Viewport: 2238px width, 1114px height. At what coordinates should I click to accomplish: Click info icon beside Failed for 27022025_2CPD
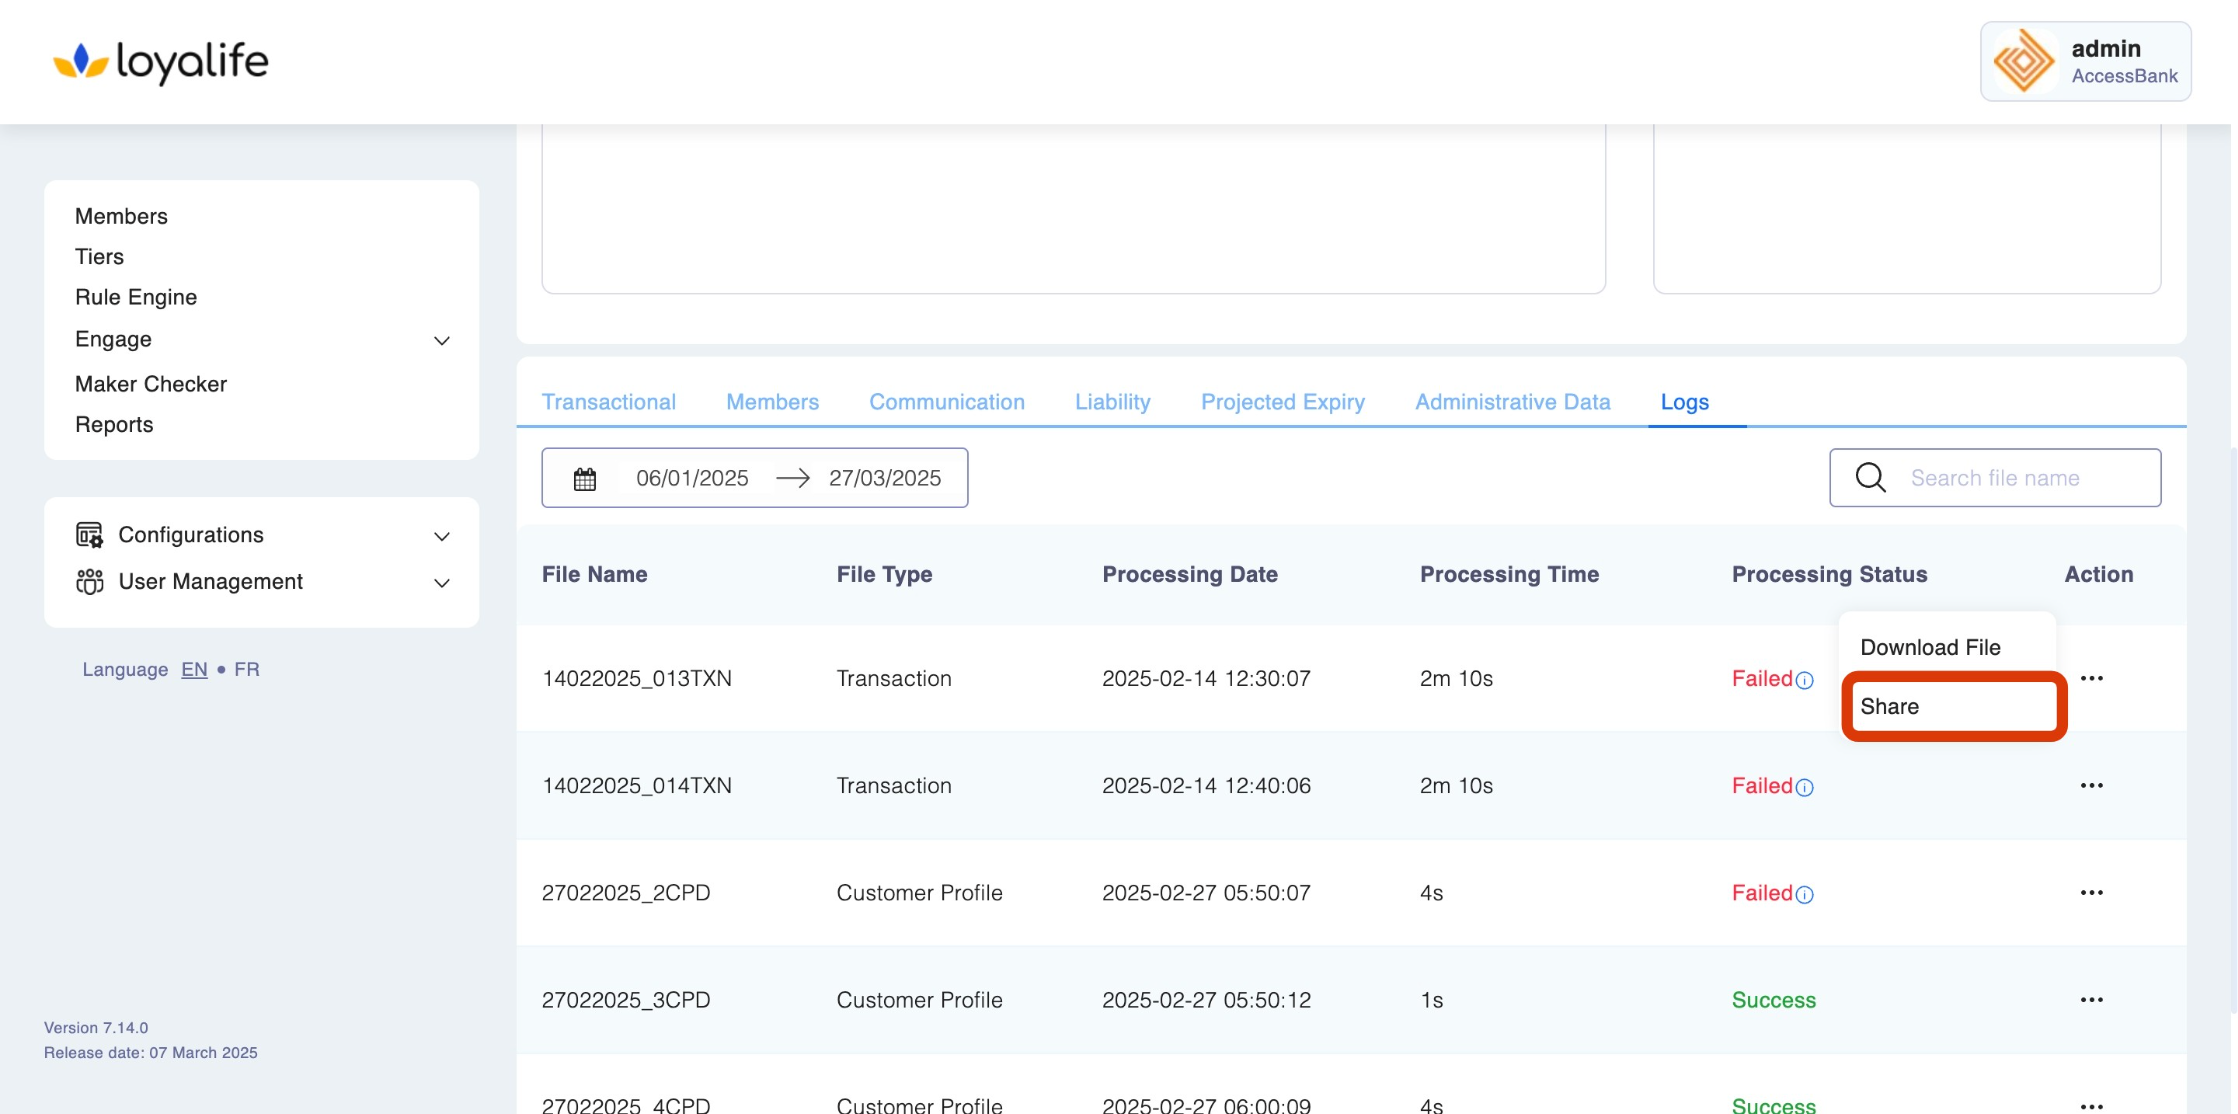1804,895
